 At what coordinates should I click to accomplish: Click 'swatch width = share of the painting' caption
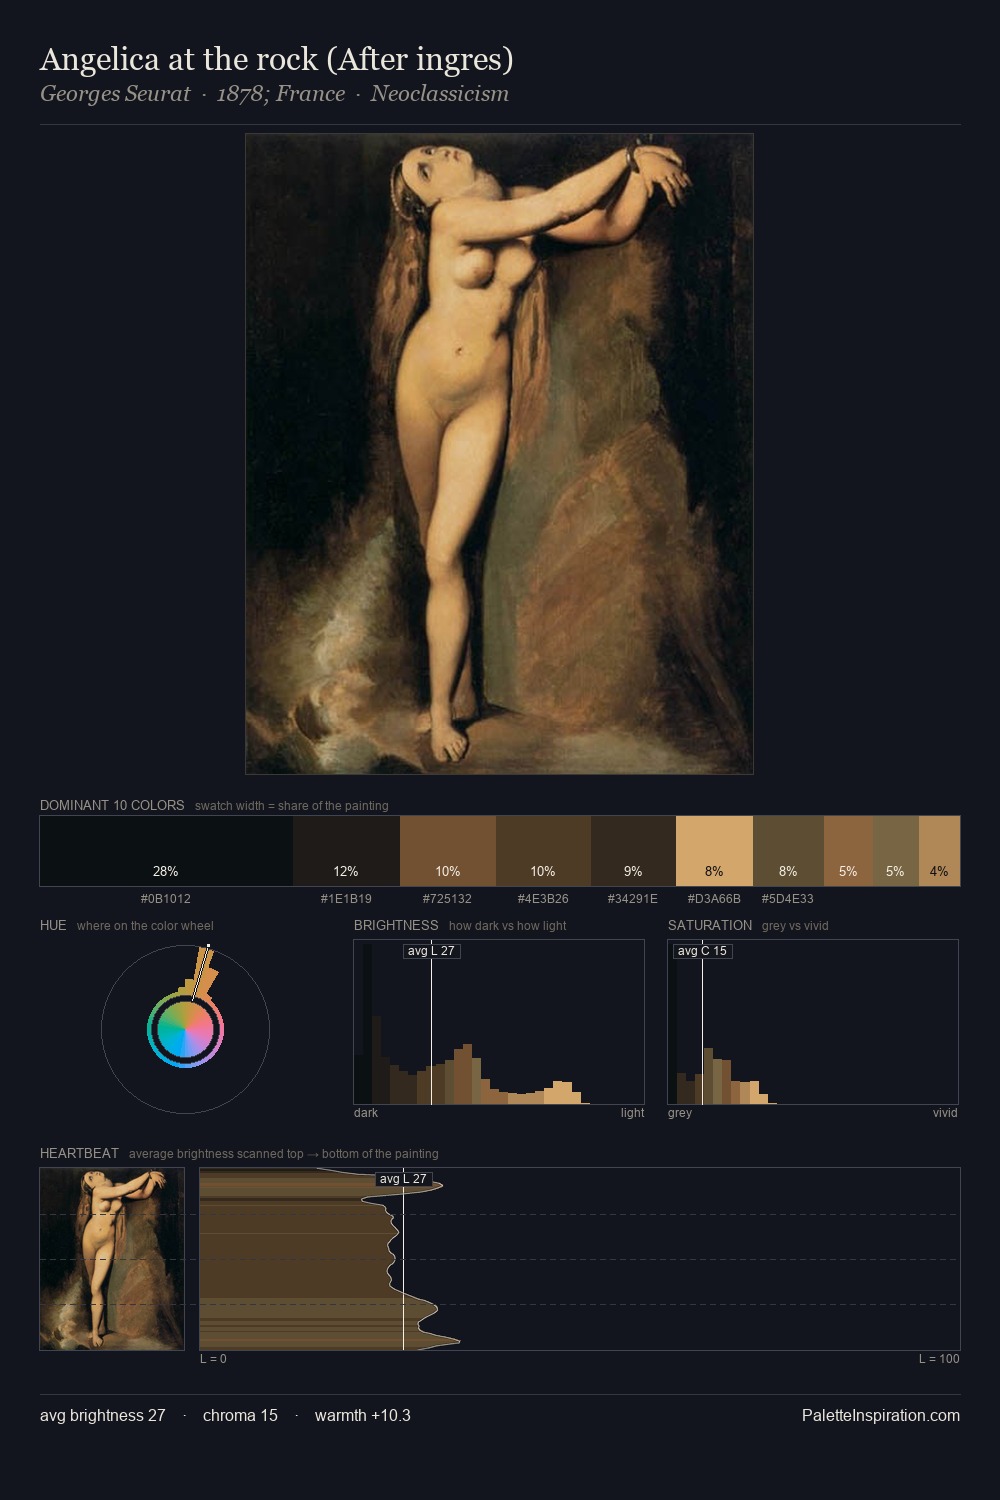coord(292,806)
